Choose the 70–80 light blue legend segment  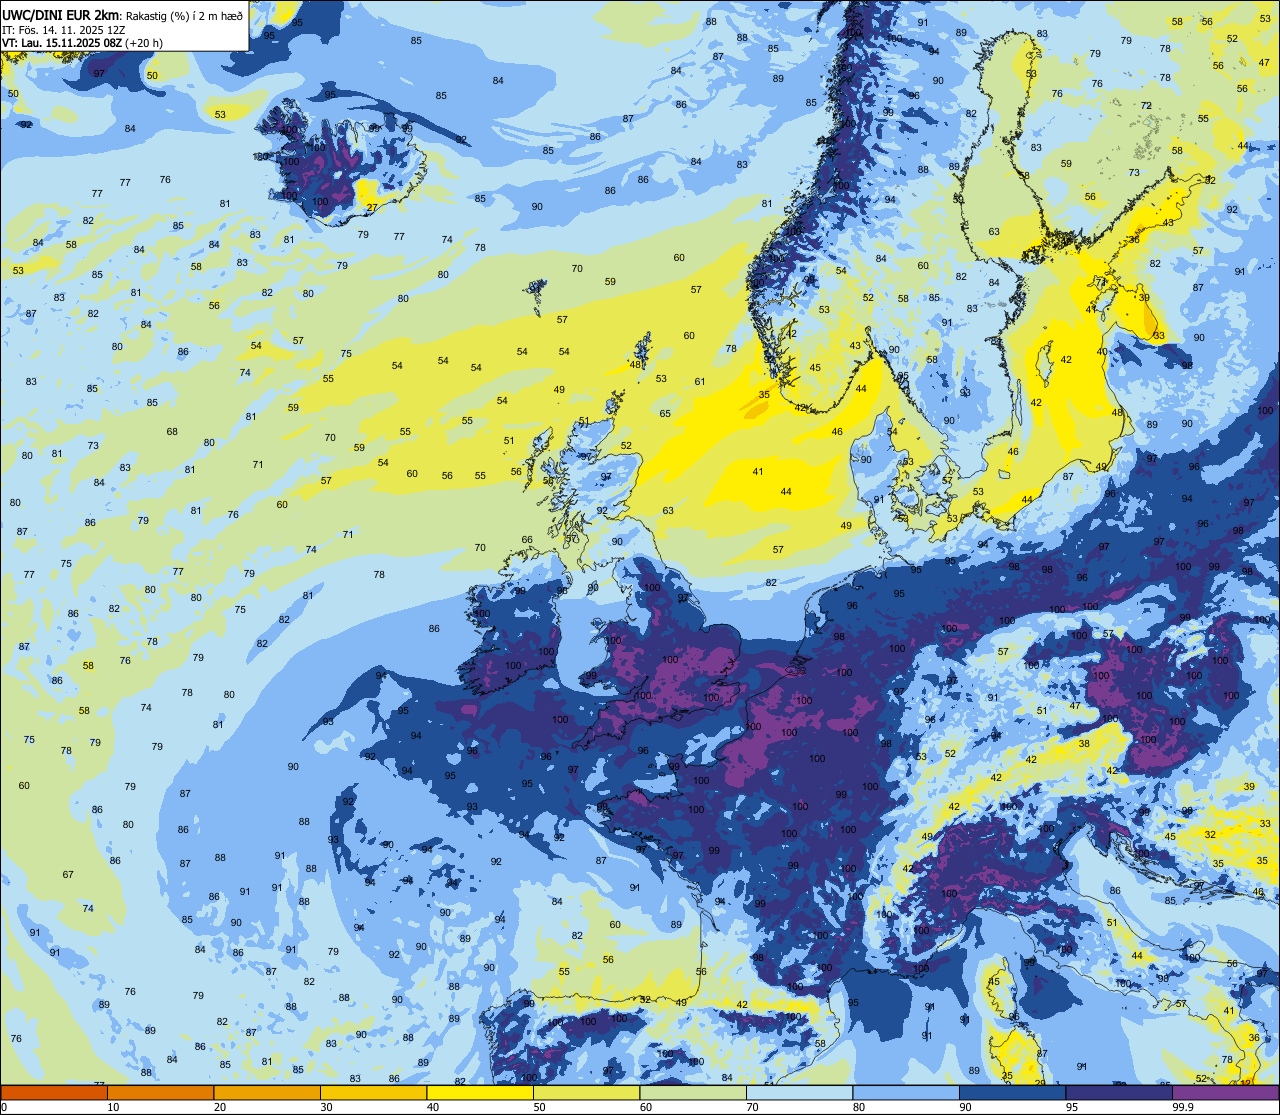point(799,1092)
